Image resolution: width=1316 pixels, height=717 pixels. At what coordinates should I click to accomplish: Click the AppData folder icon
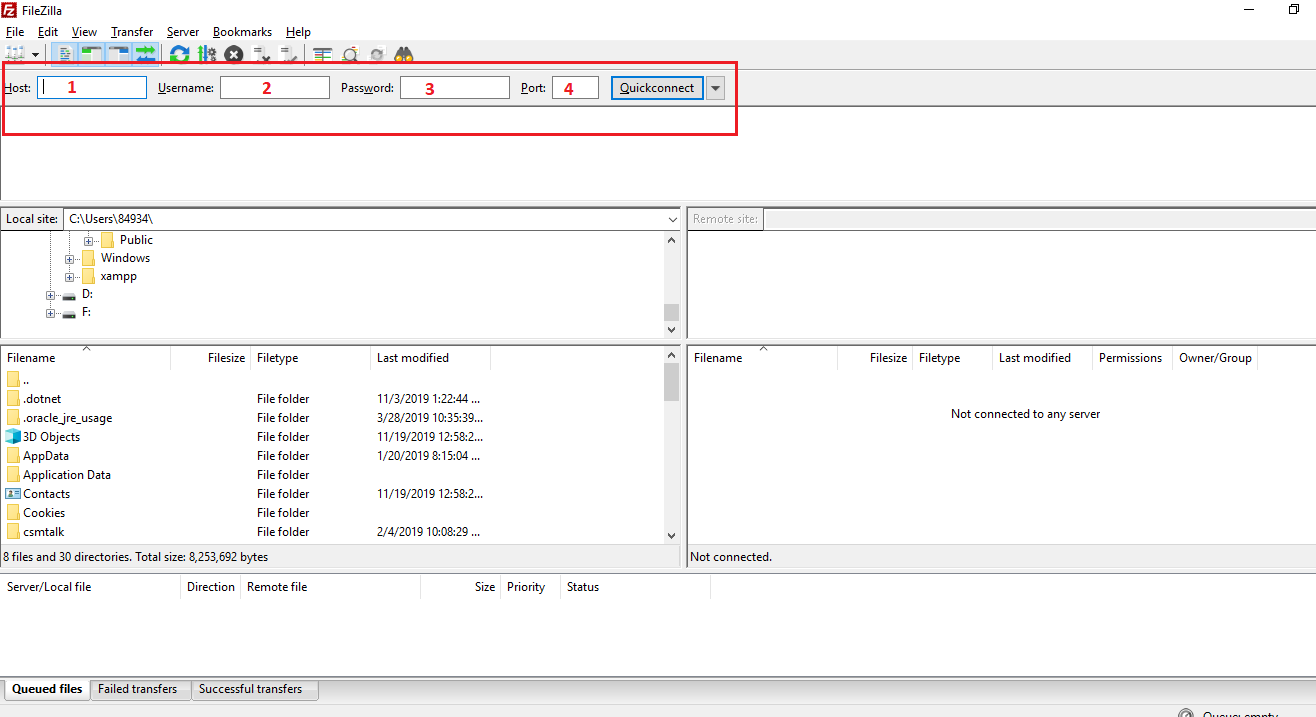click(13, 456)
